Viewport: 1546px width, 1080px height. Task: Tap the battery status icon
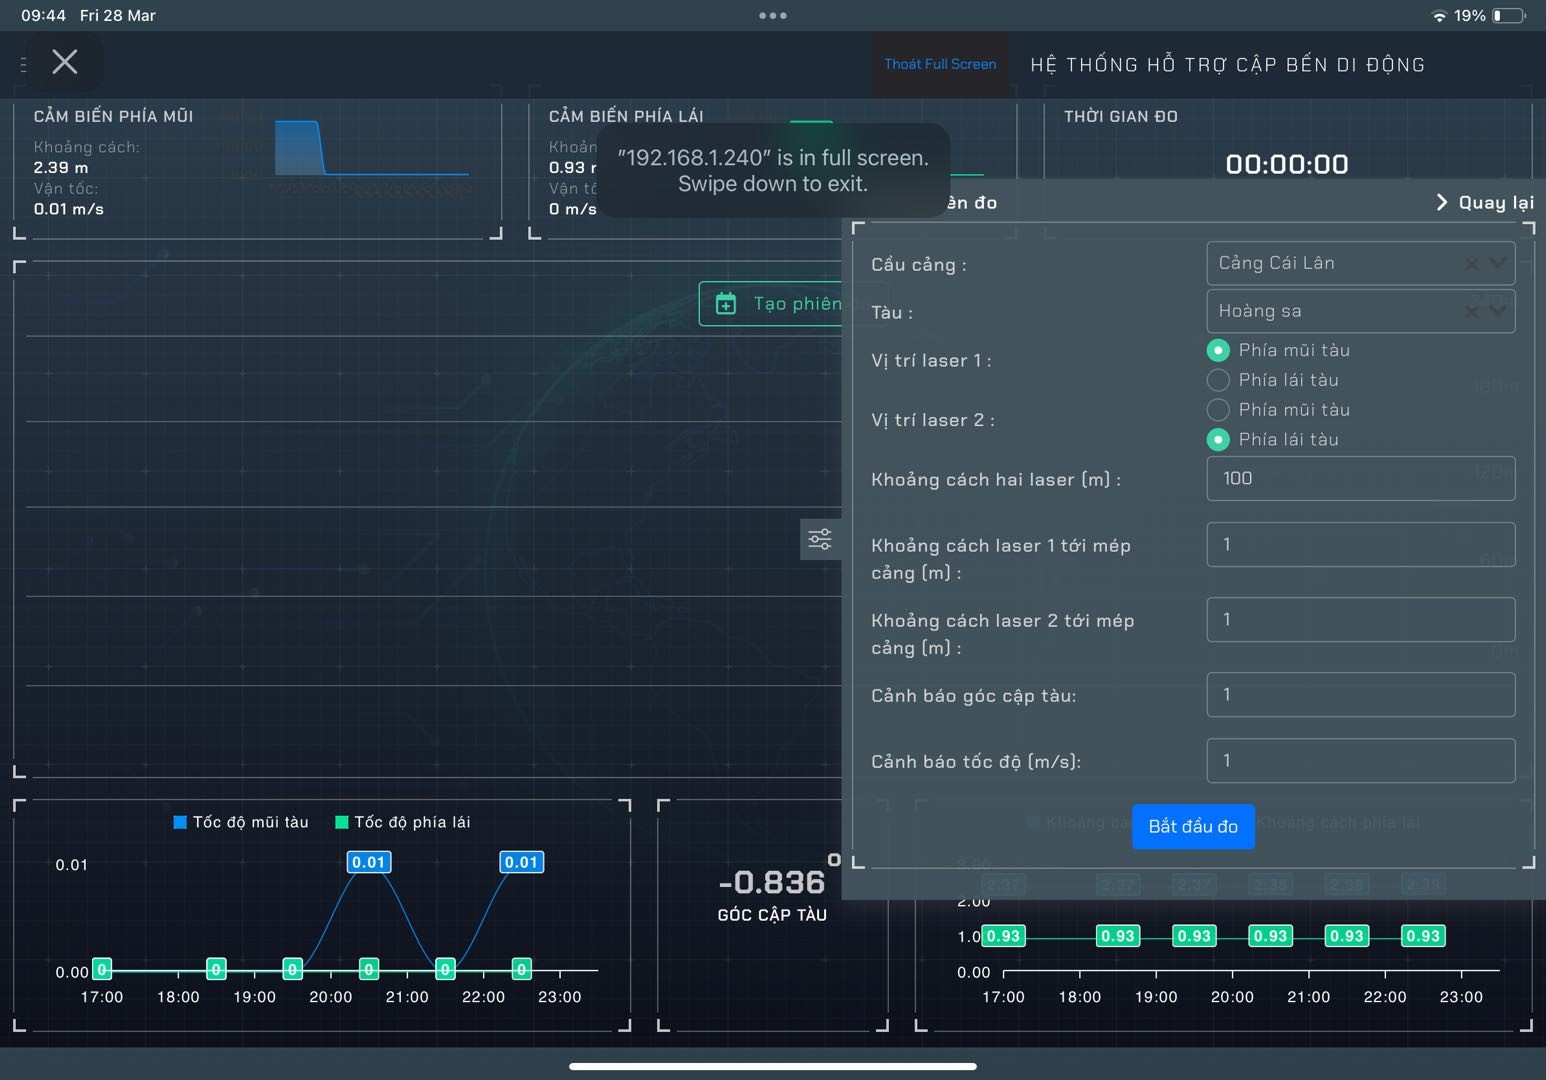tap(1508, 15)
